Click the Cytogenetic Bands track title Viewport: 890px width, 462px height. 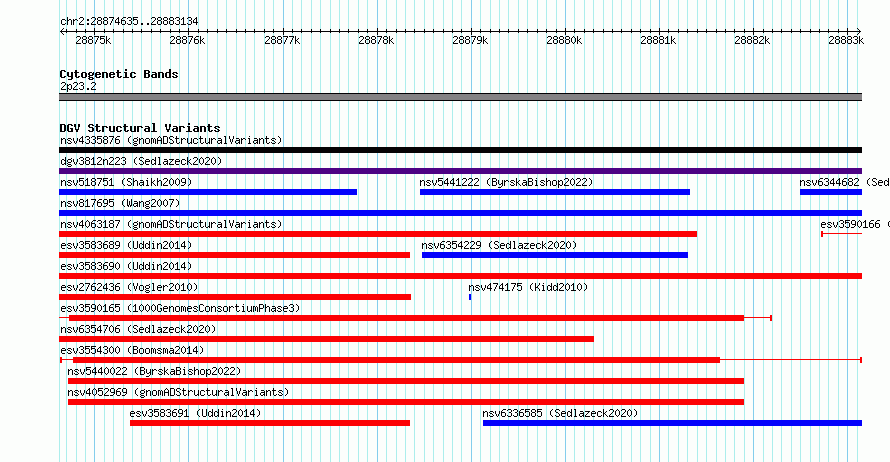tap(119, 74)
